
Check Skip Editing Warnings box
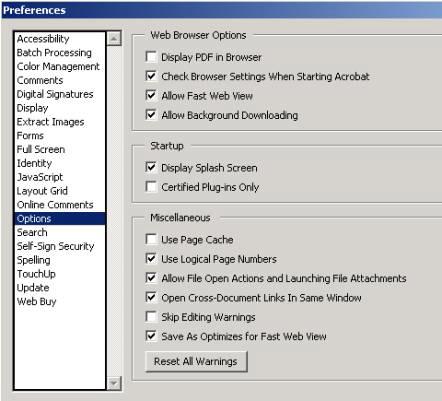click(151, 317)
